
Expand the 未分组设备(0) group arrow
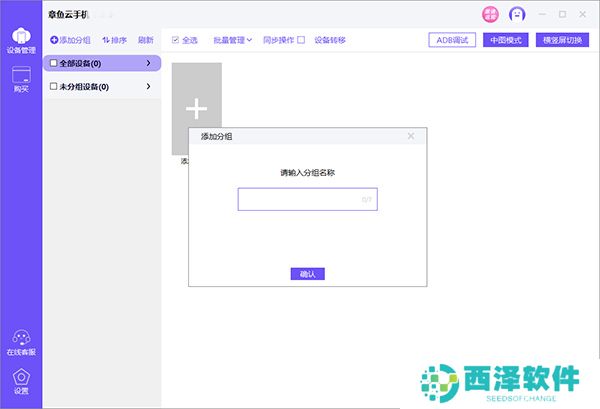pyautogui.click(x=148, y=86)
